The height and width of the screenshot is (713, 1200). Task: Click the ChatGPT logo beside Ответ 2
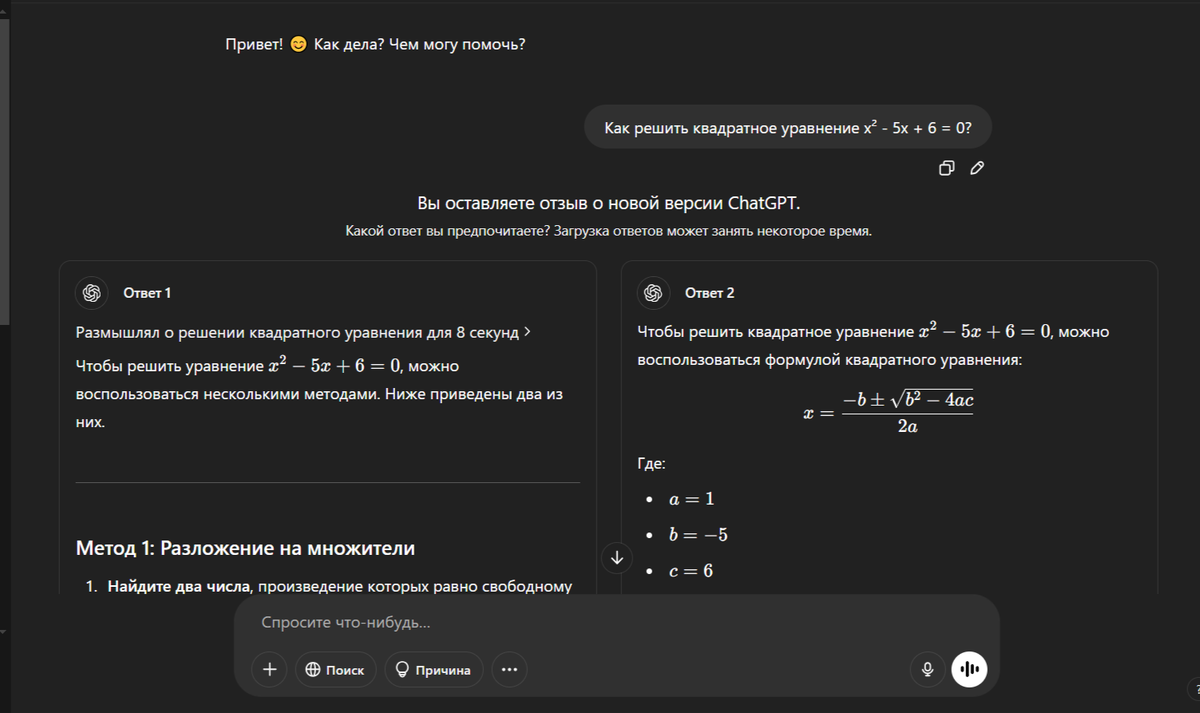pyautogui.click(x=654, y=293)
